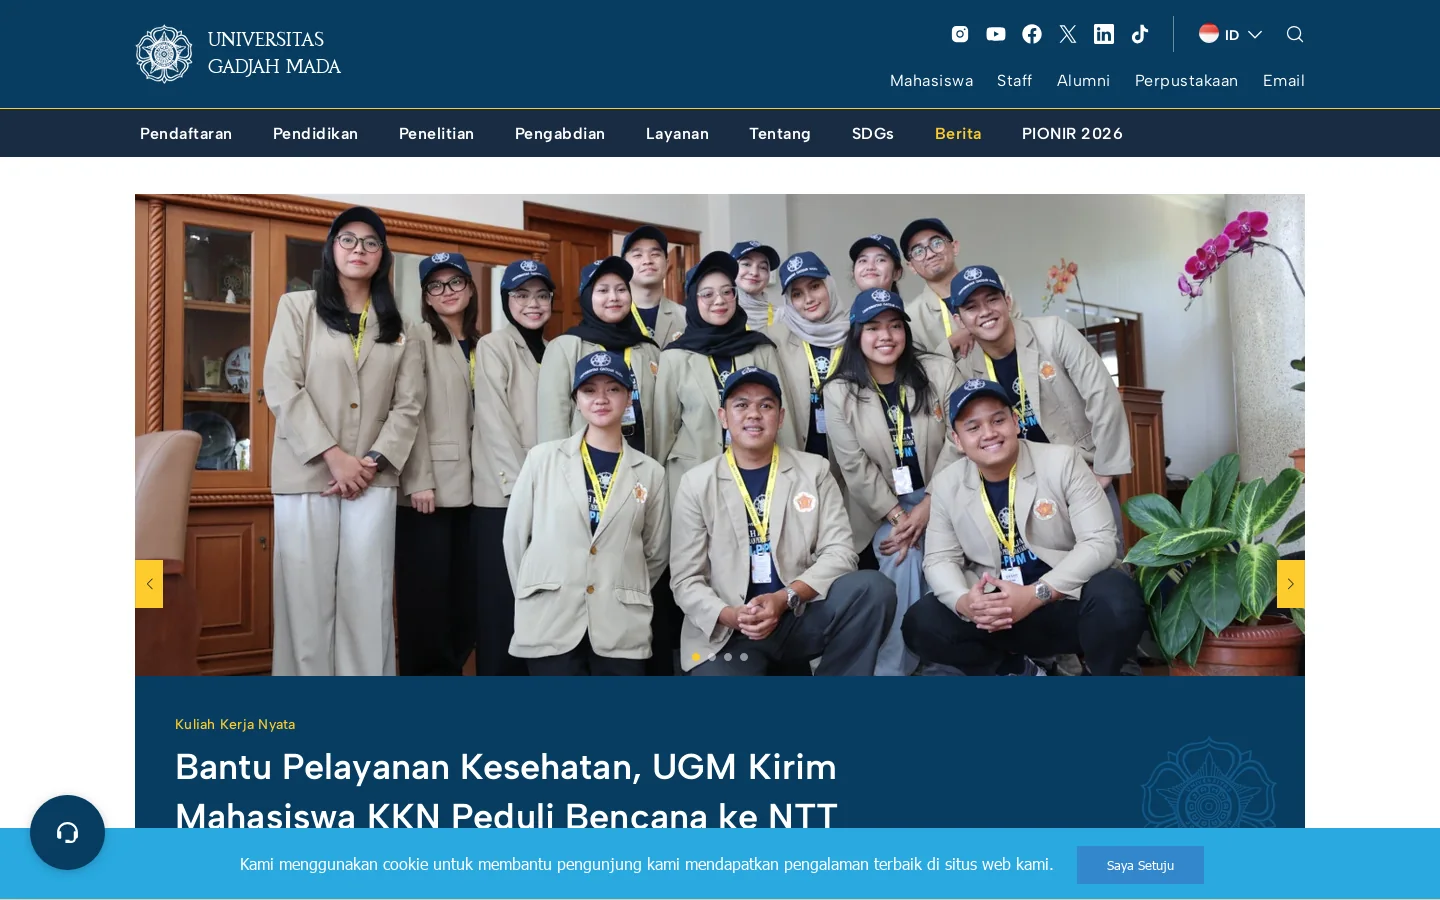The height and width of the screenshot is (900, 1440).
Task: Open the Pendaftaran menu
Action: click(186, 133)
